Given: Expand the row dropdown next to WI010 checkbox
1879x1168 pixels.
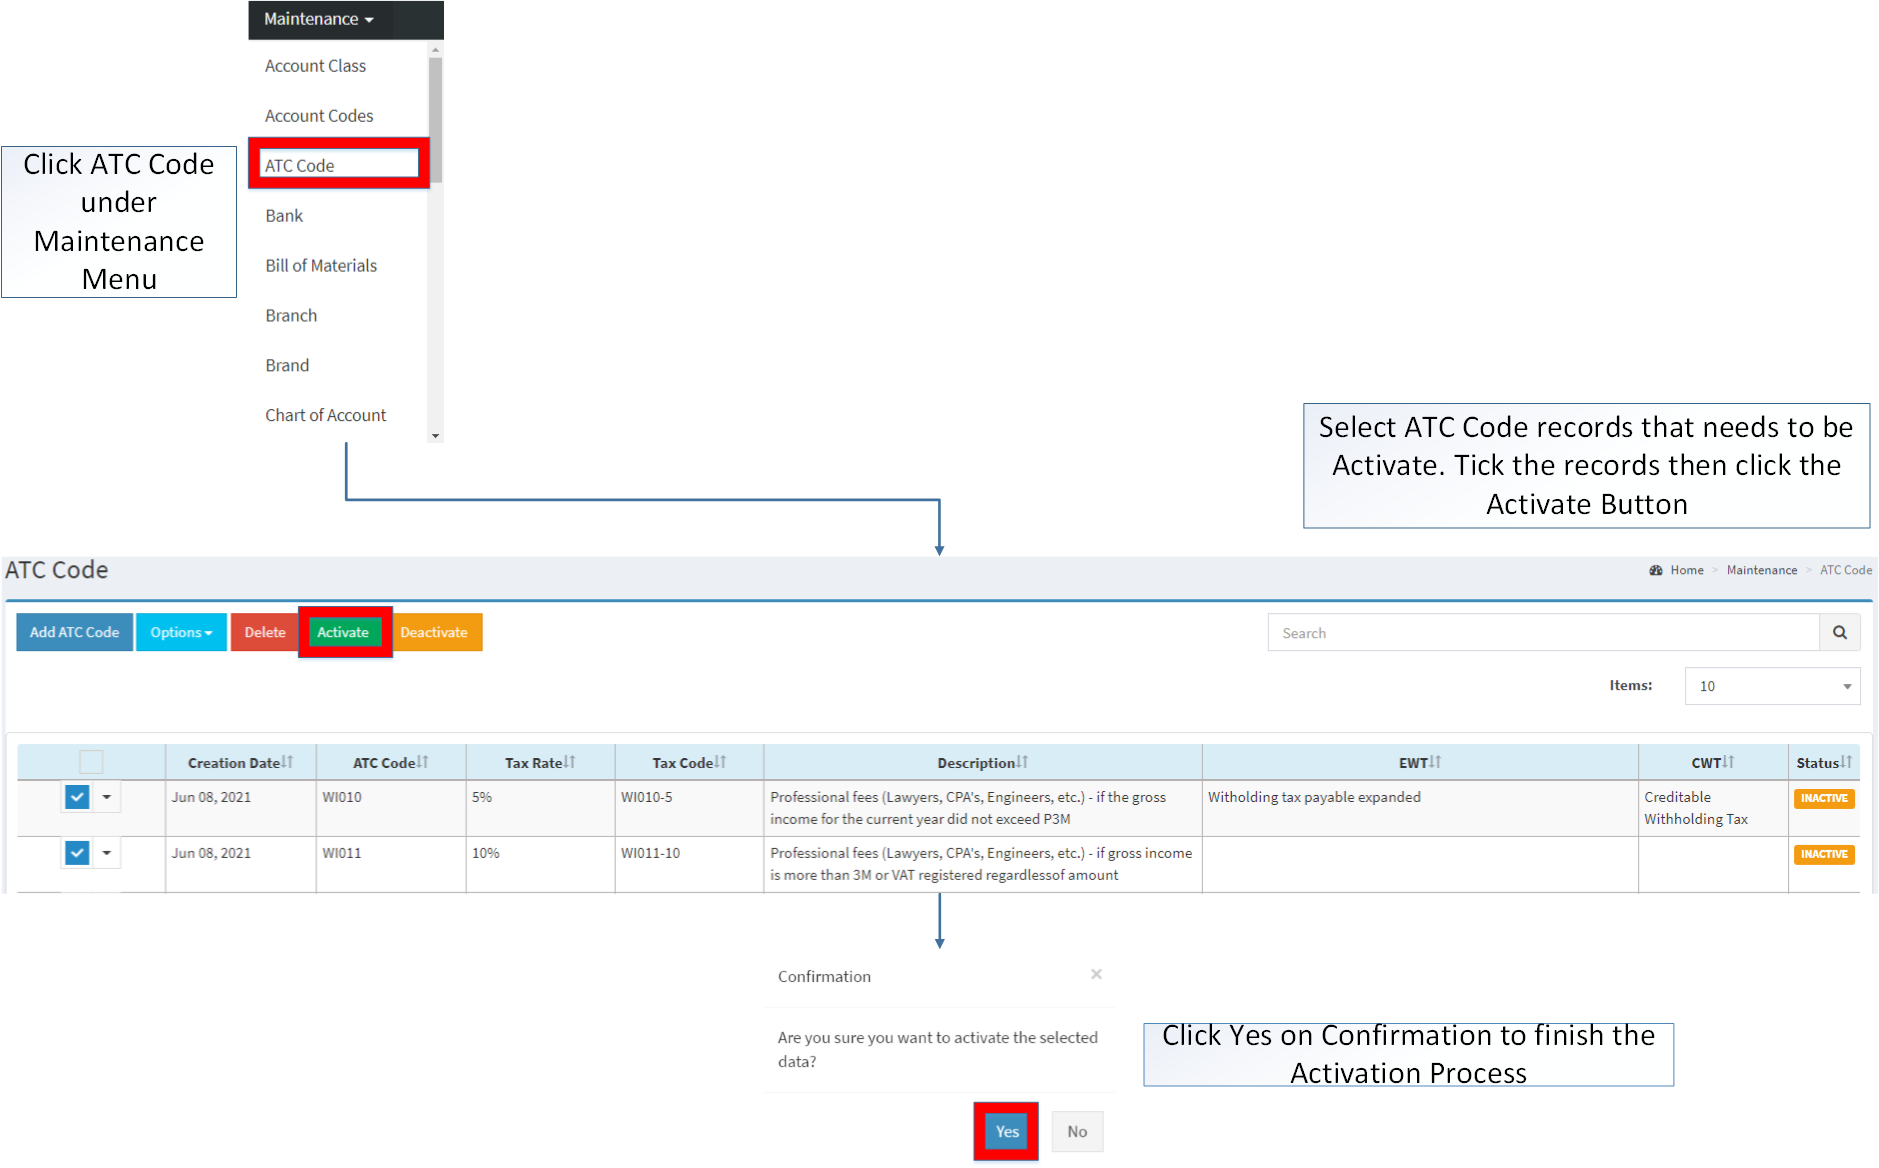Looking at the screenshot, I should (106, 797).
